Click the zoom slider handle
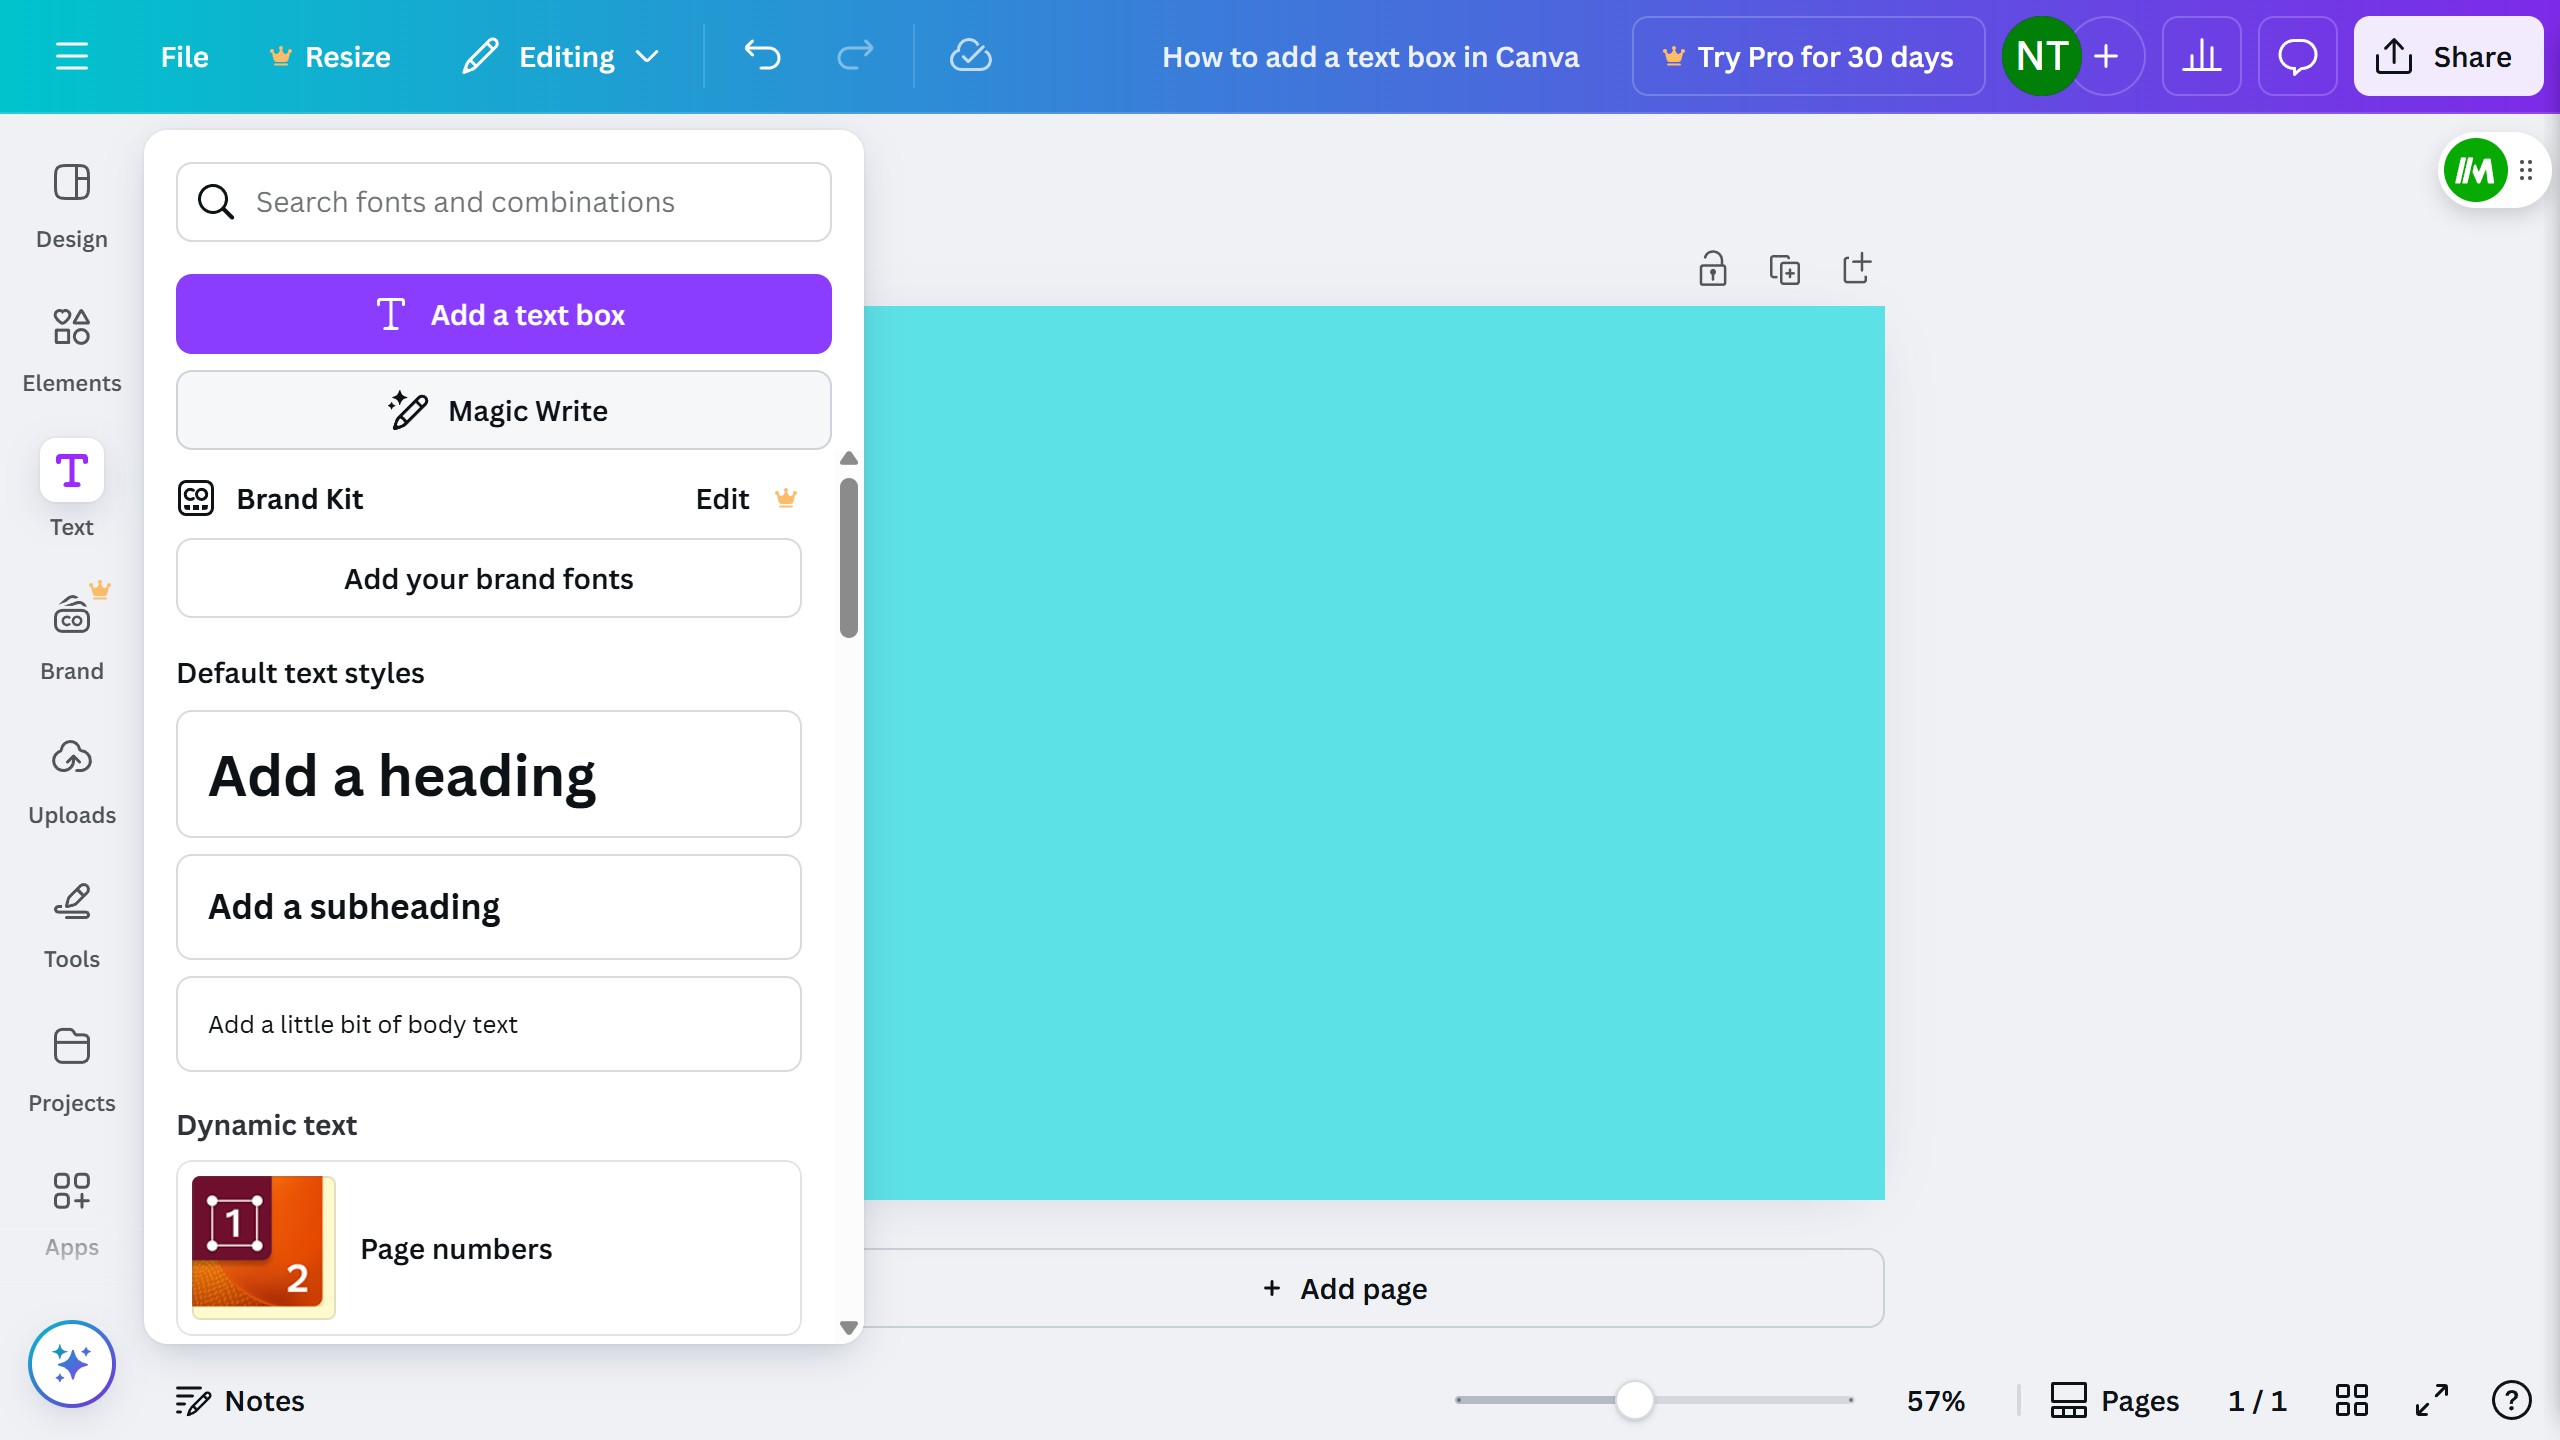The height and width of the screenshot is (1440, 2560). click(x=1634, y=1400)
